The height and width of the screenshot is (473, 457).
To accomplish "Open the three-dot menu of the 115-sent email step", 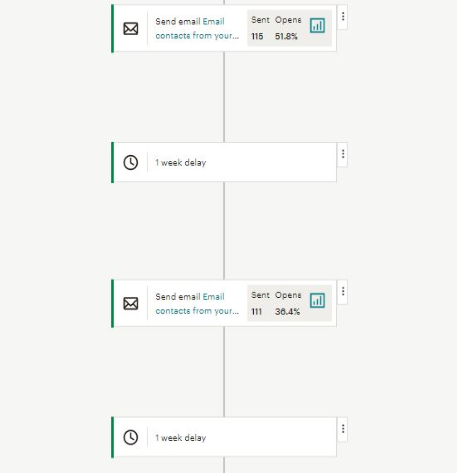I will [x=343, y=17].
